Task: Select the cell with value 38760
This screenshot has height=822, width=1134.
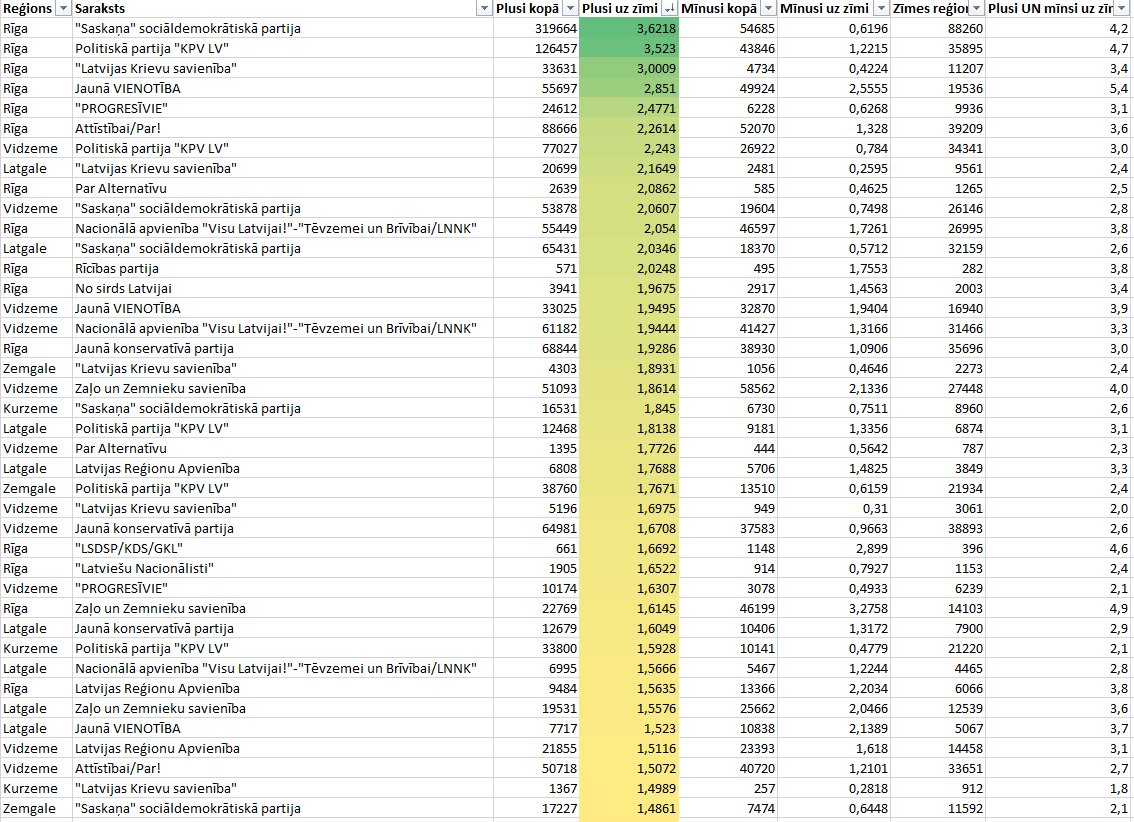Action: click(537, 489)
